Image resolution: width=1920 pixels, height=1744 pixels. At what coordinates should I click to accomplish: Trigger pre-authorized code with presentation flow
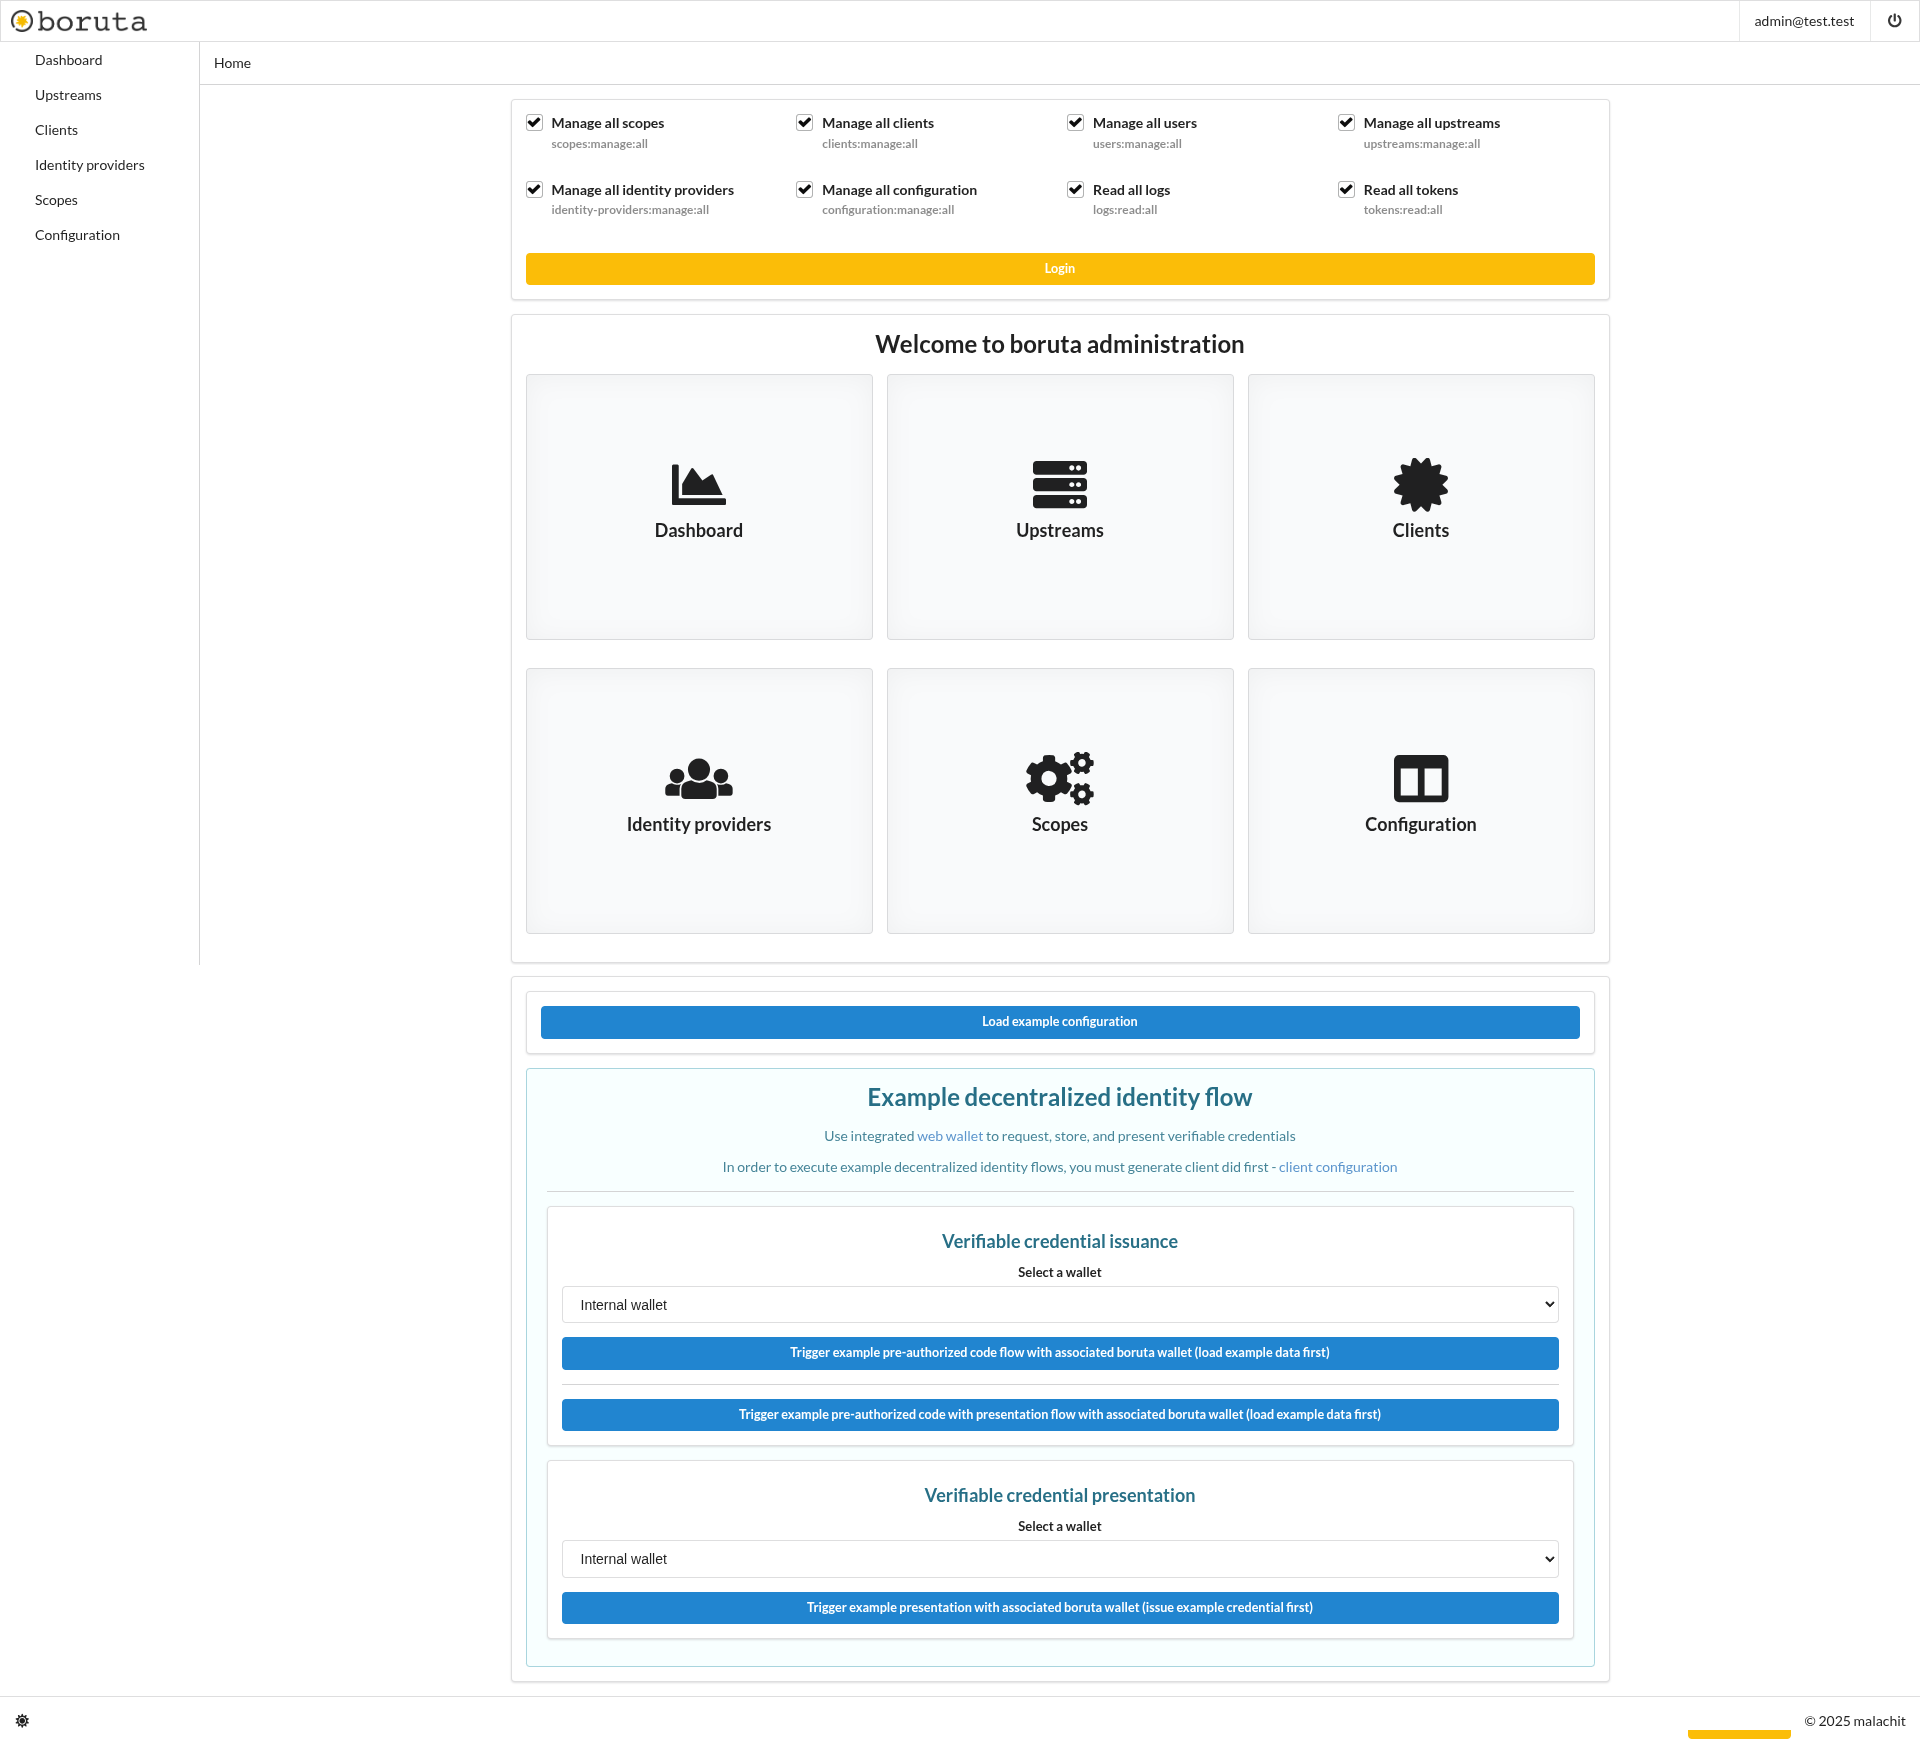pos(1059,1415)
